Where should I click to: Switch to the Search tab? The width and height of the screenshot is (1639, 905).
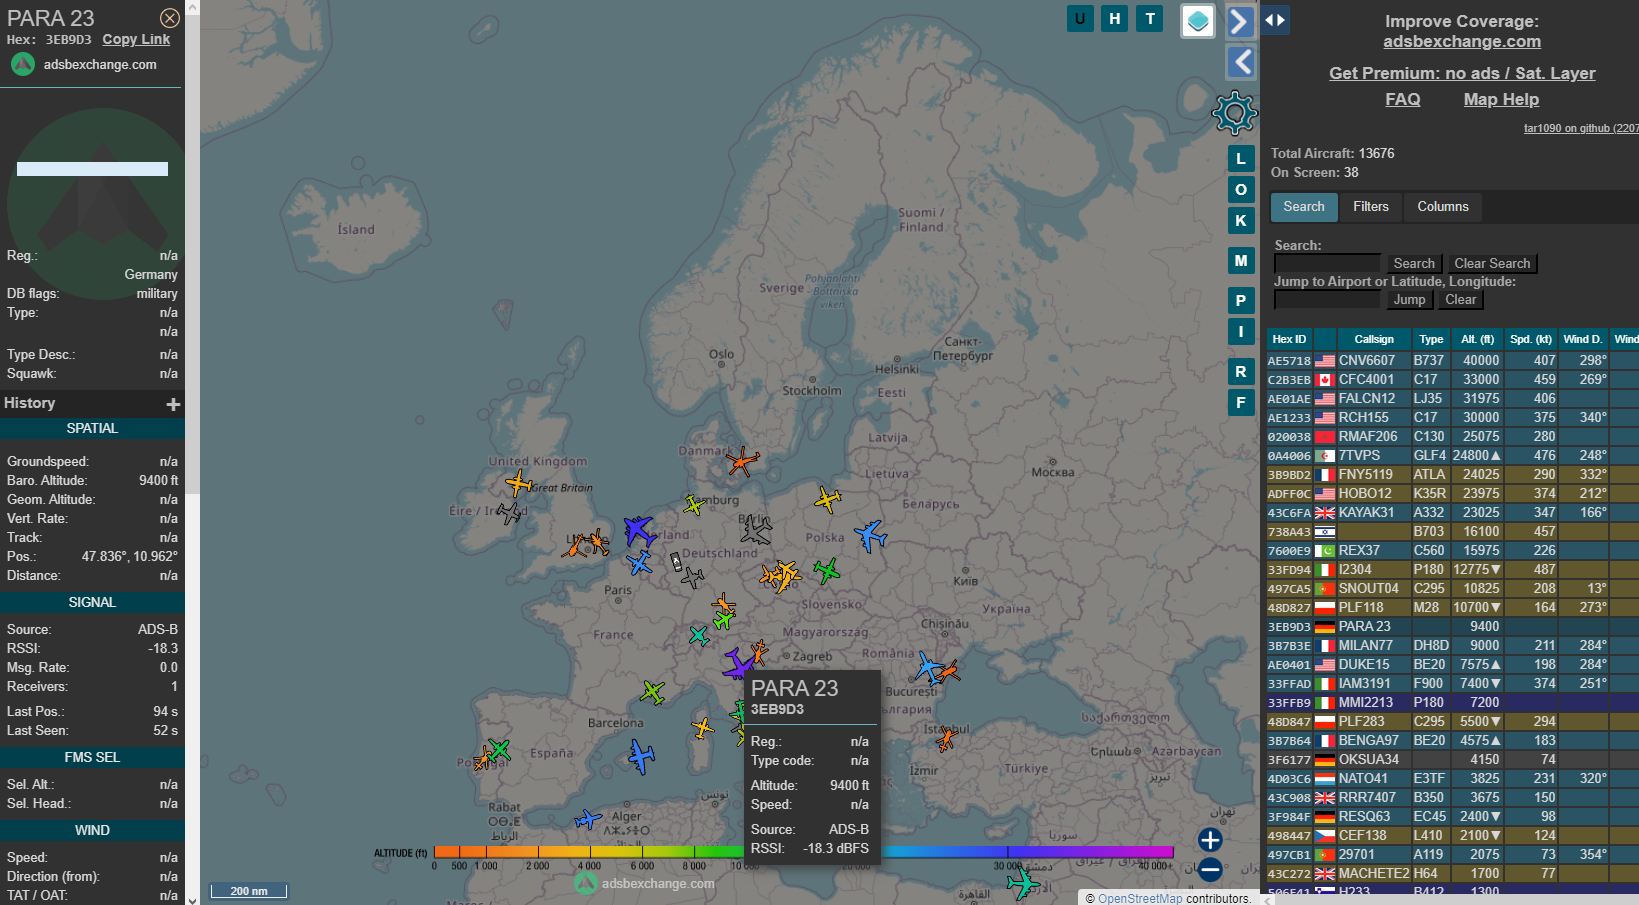click(1304, 207)
